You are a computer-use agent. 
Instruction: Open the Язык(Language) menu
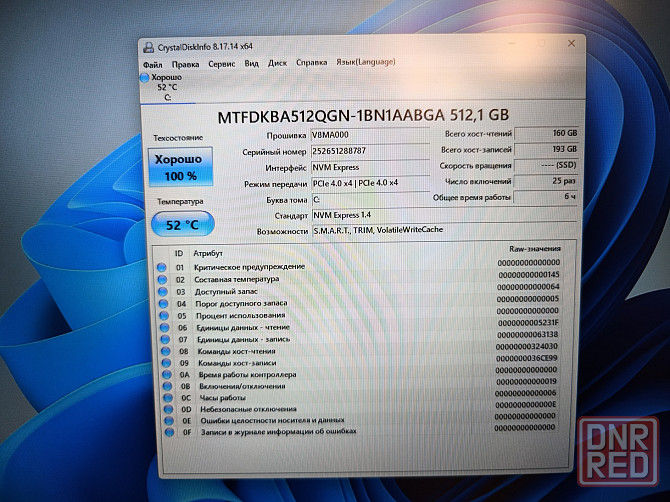click(365, 62)
